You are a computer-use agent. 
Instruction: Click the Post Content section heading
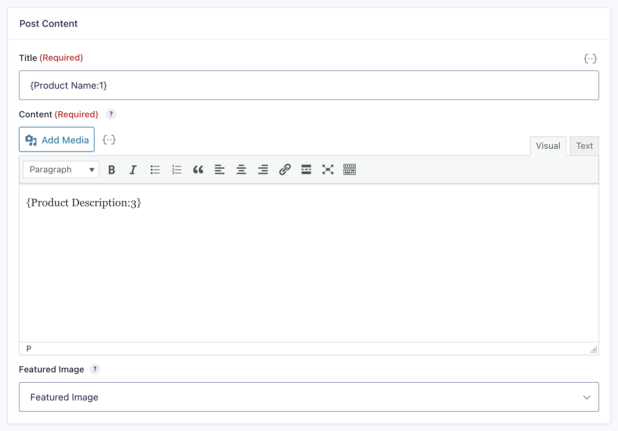pos(48,24)
